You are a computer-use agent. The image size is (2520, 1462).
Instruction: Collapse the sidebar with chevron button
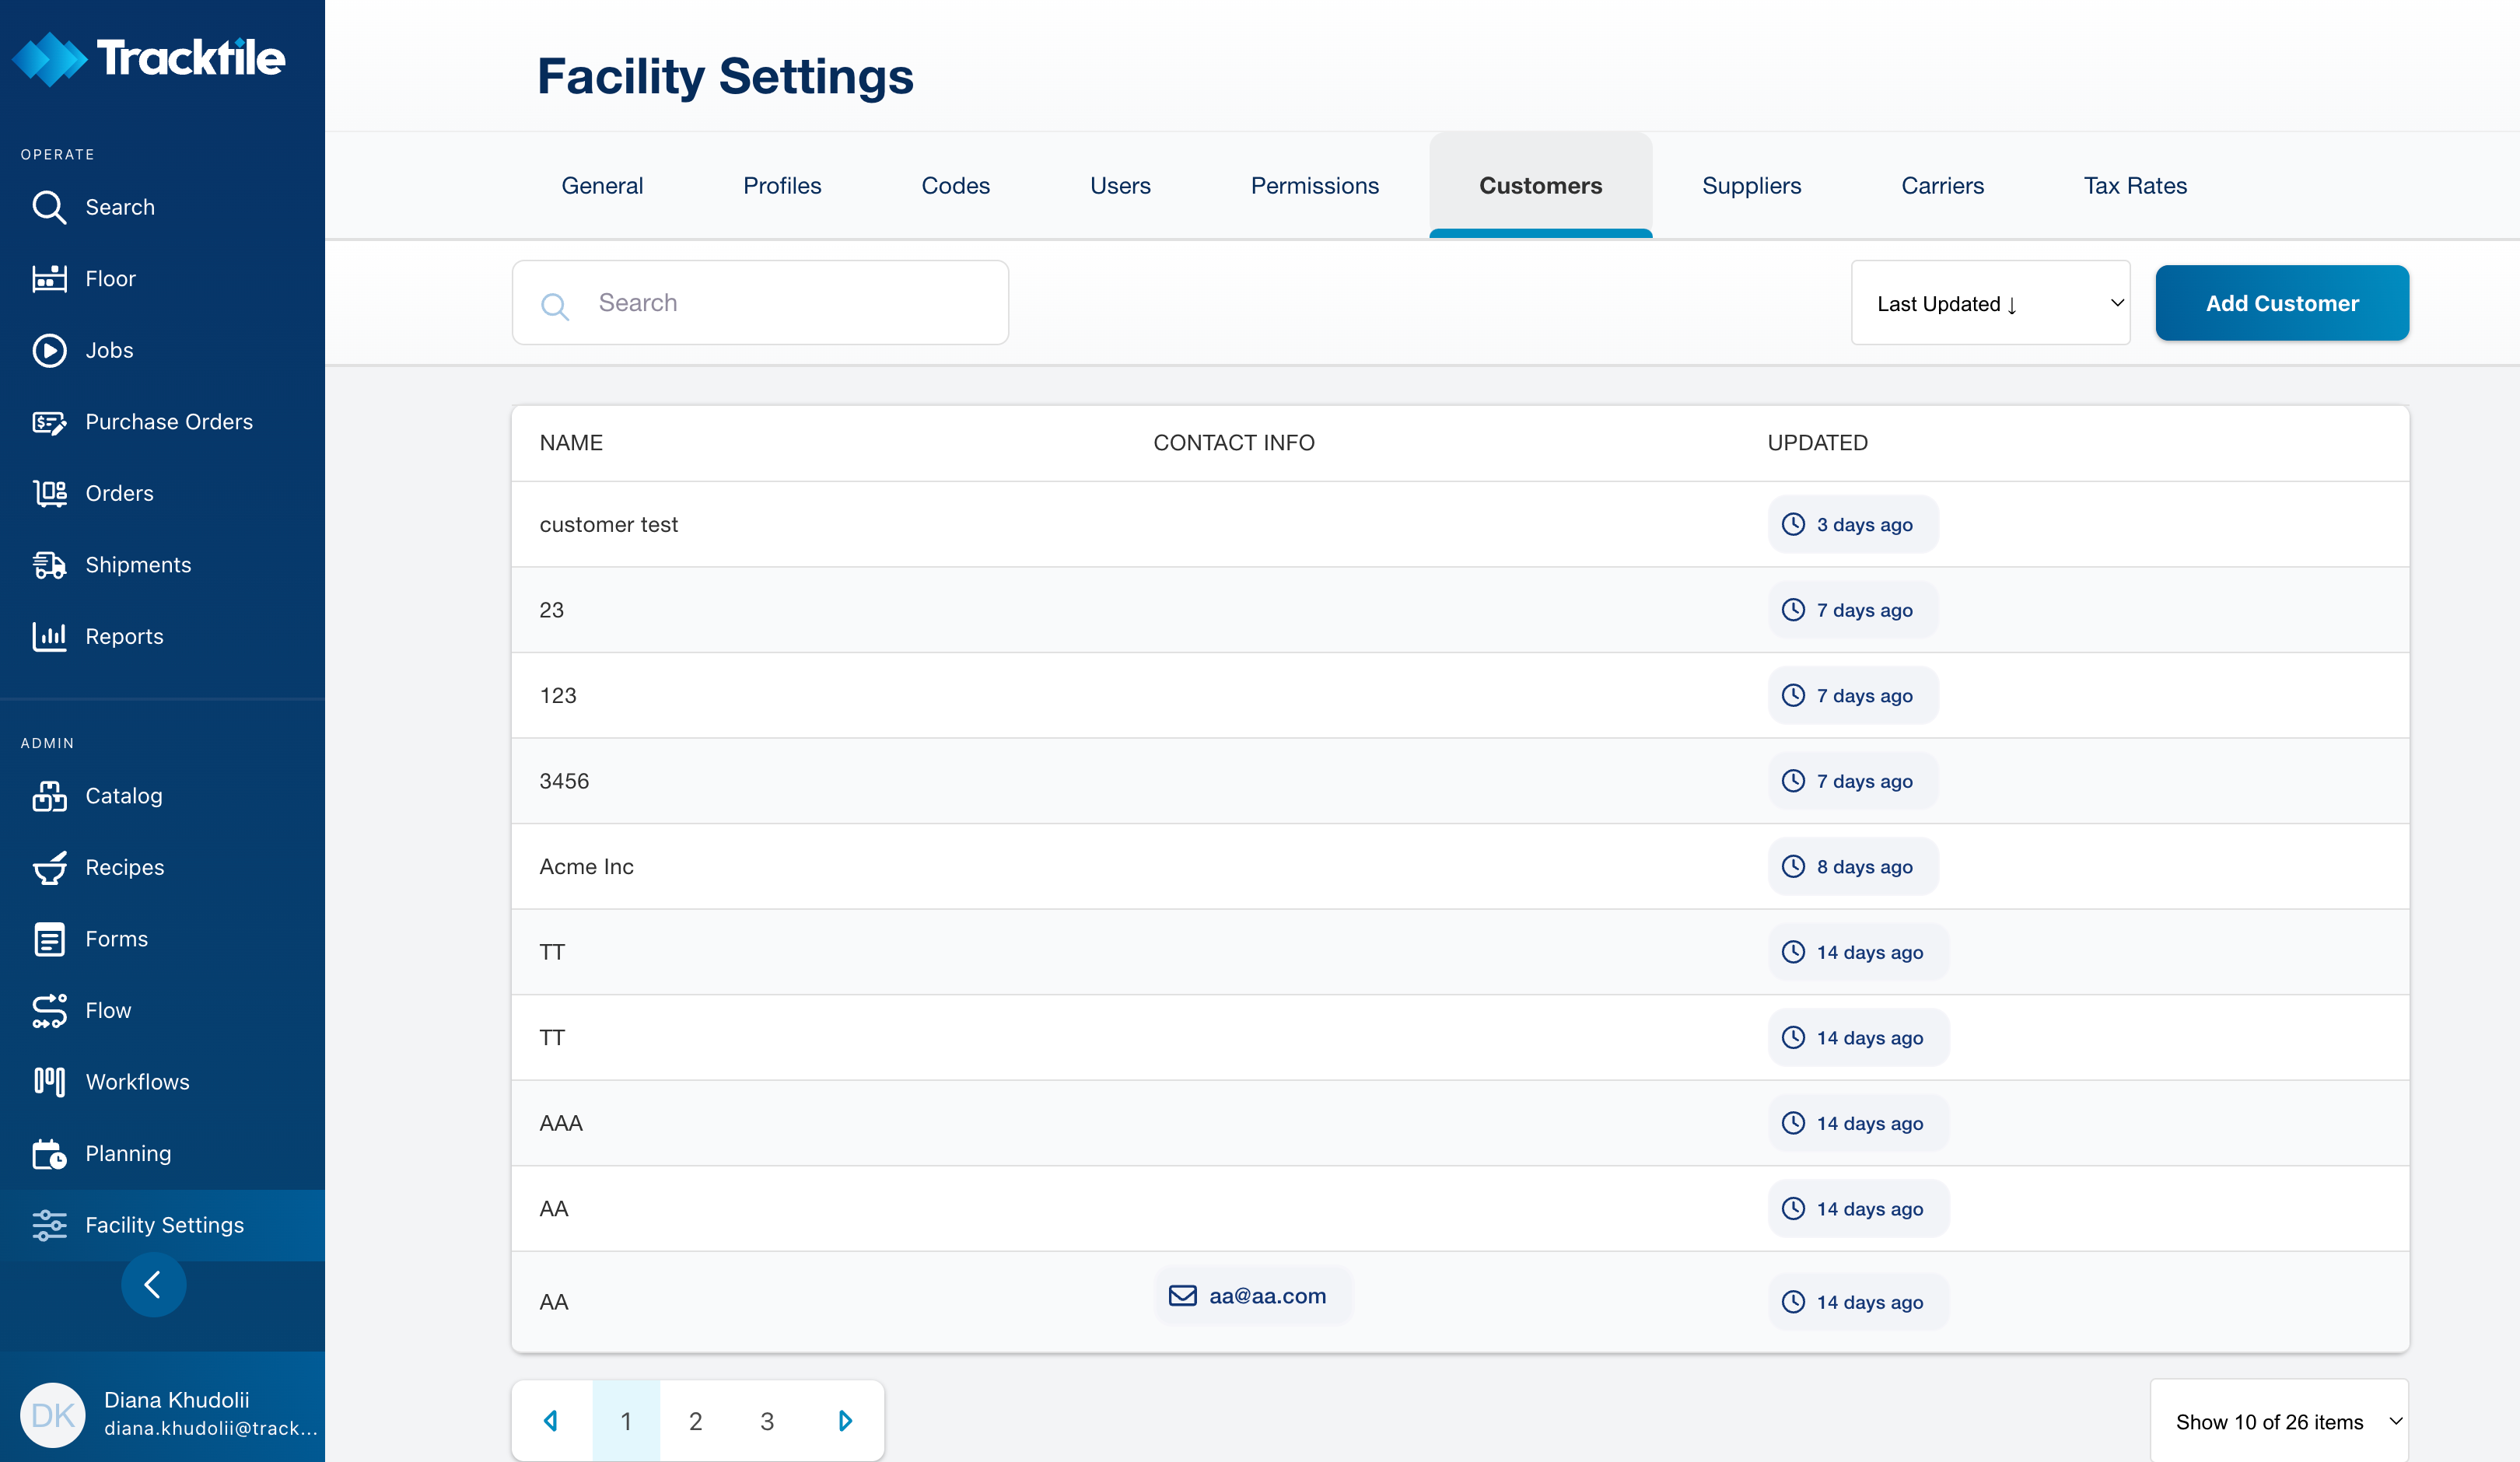(153, 1284)
